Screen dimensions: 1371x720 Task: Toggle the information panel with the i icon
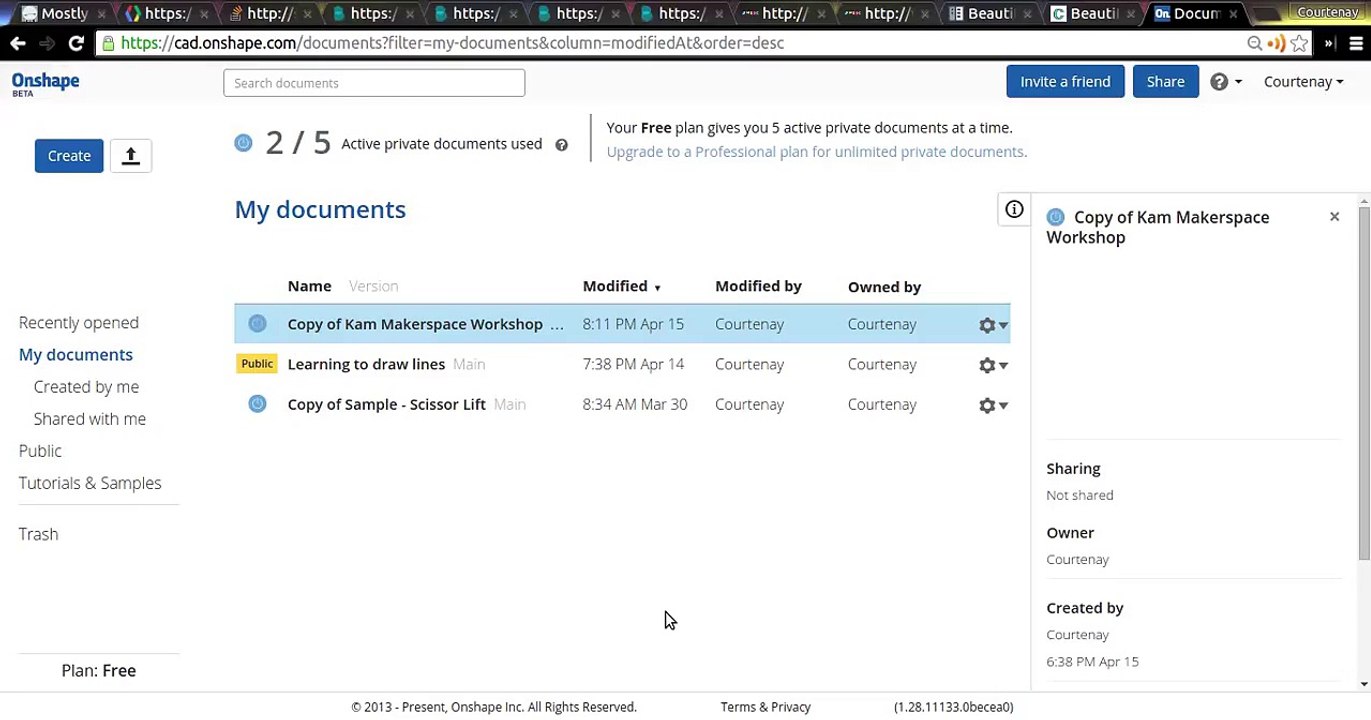click(x=1014, y=209)
